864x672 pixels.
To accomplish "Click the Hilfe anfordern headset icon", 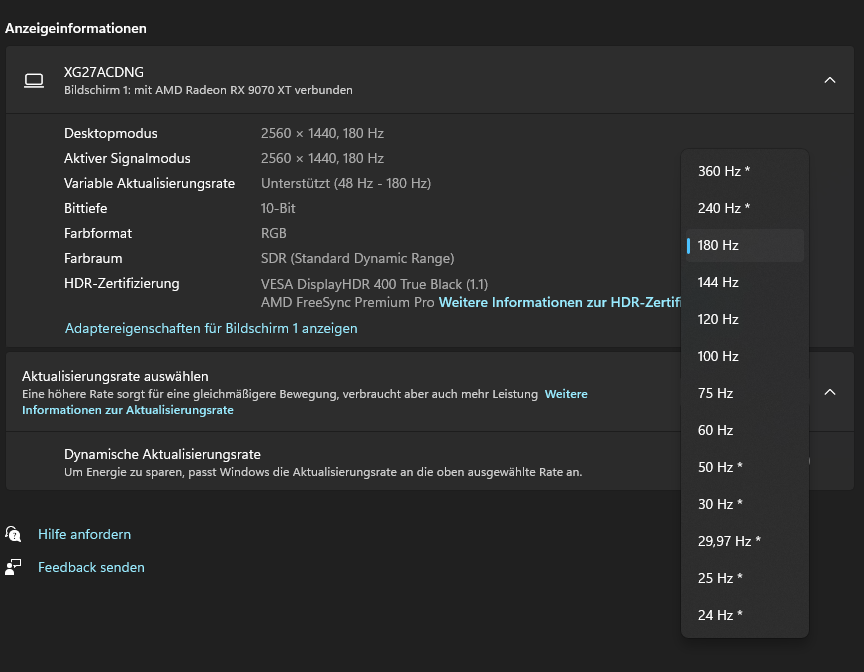I will tap(13, 534).
